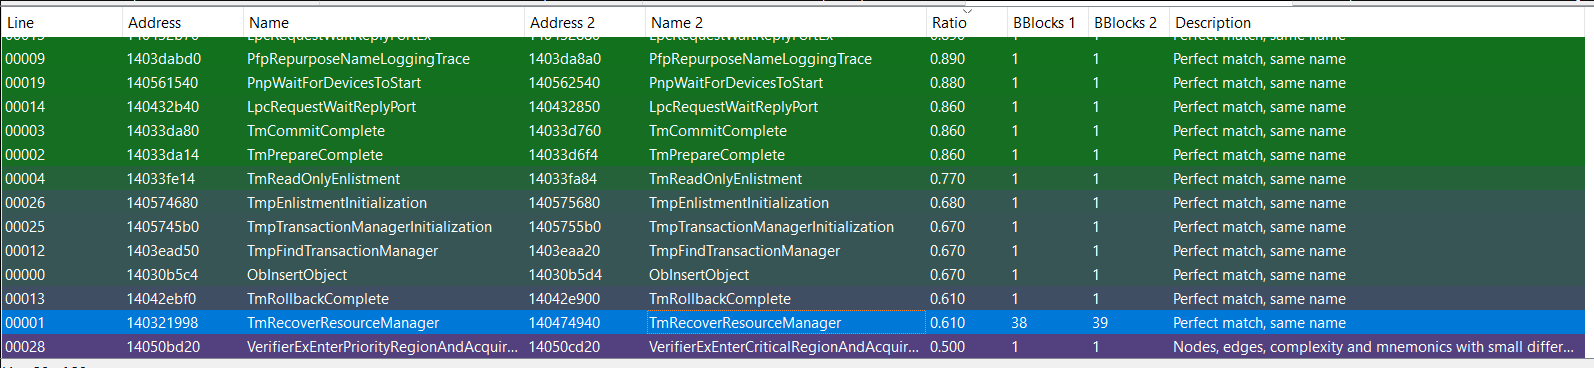Click ratio value 0.770
This screenshot has width=1594, height=368.
(x=947, y=179)
